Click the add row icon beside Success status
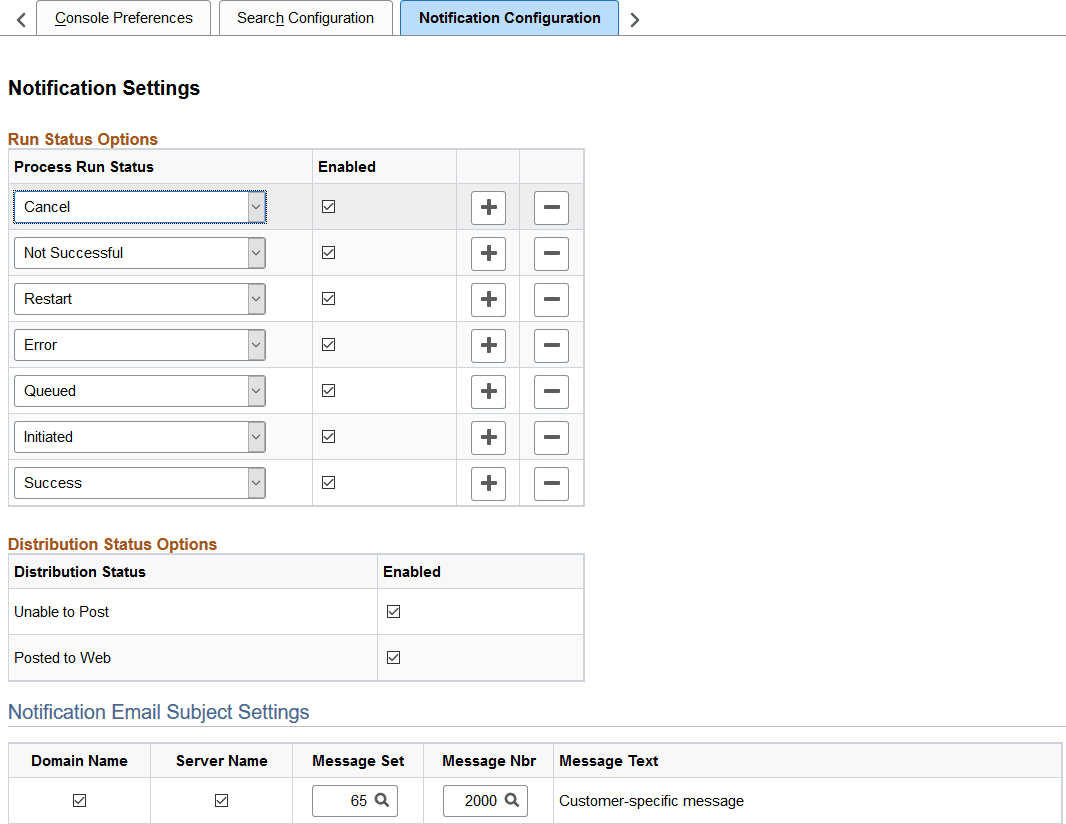 (488, 483)
